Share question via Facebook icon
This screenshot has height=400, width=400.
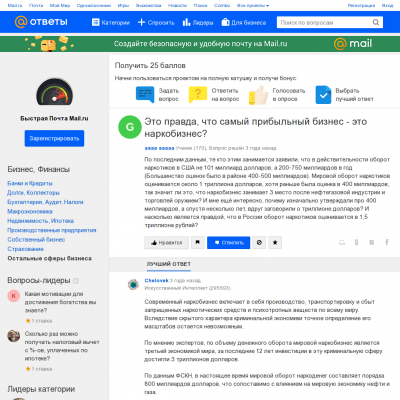[387, 242]
